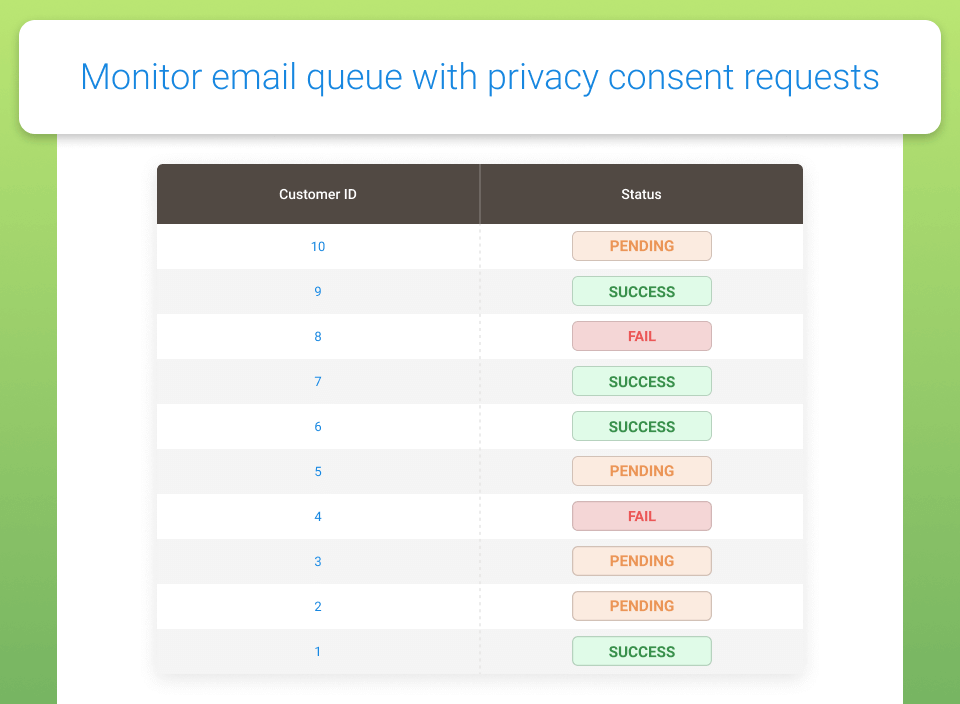Open customer ID 7 link
Viewport: 960px width, 704px height.
318,381
